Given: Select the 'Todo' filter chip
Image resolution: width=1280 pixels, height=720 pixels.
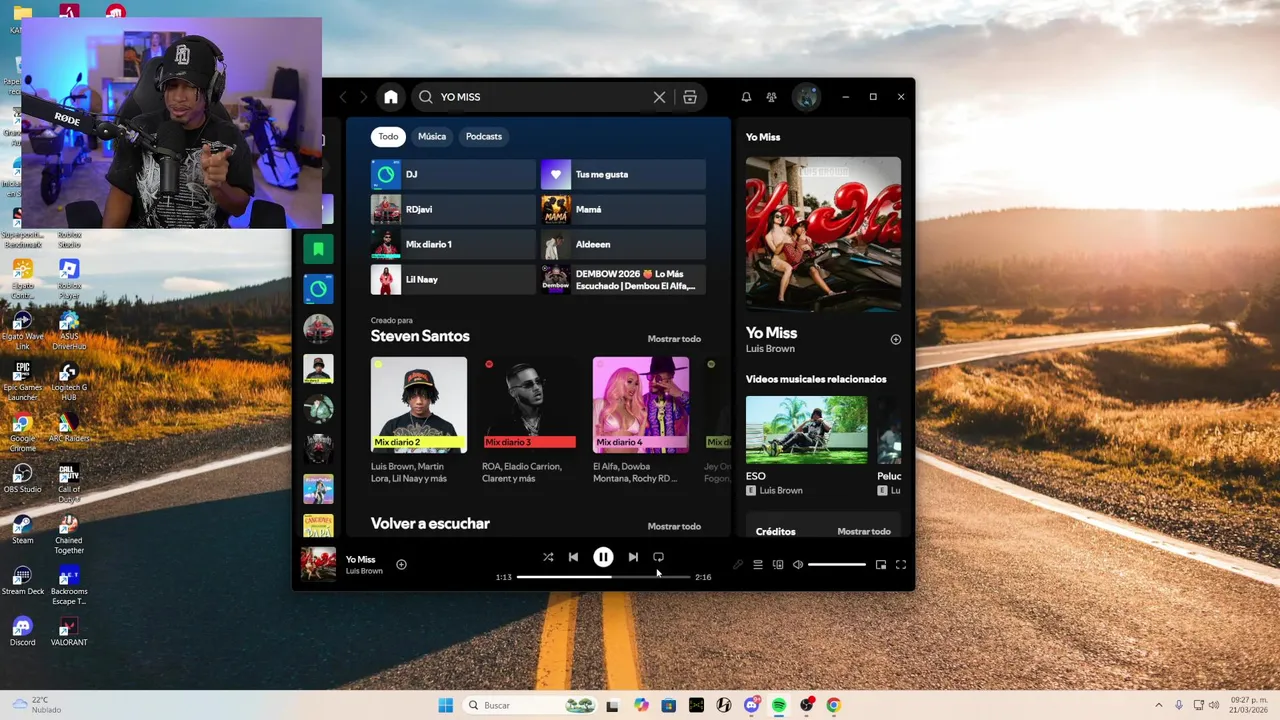Looking at the screenshot, I should (388, 137).
